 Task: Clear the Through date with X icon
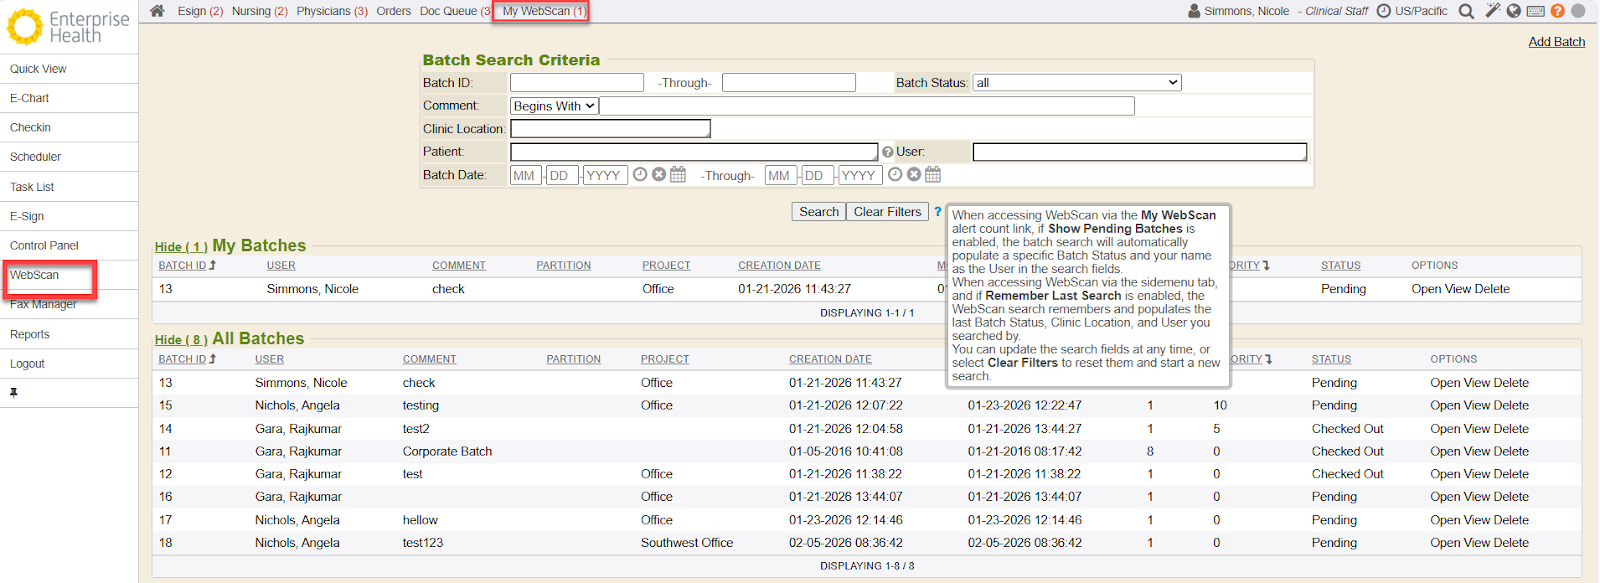[914, 175]
